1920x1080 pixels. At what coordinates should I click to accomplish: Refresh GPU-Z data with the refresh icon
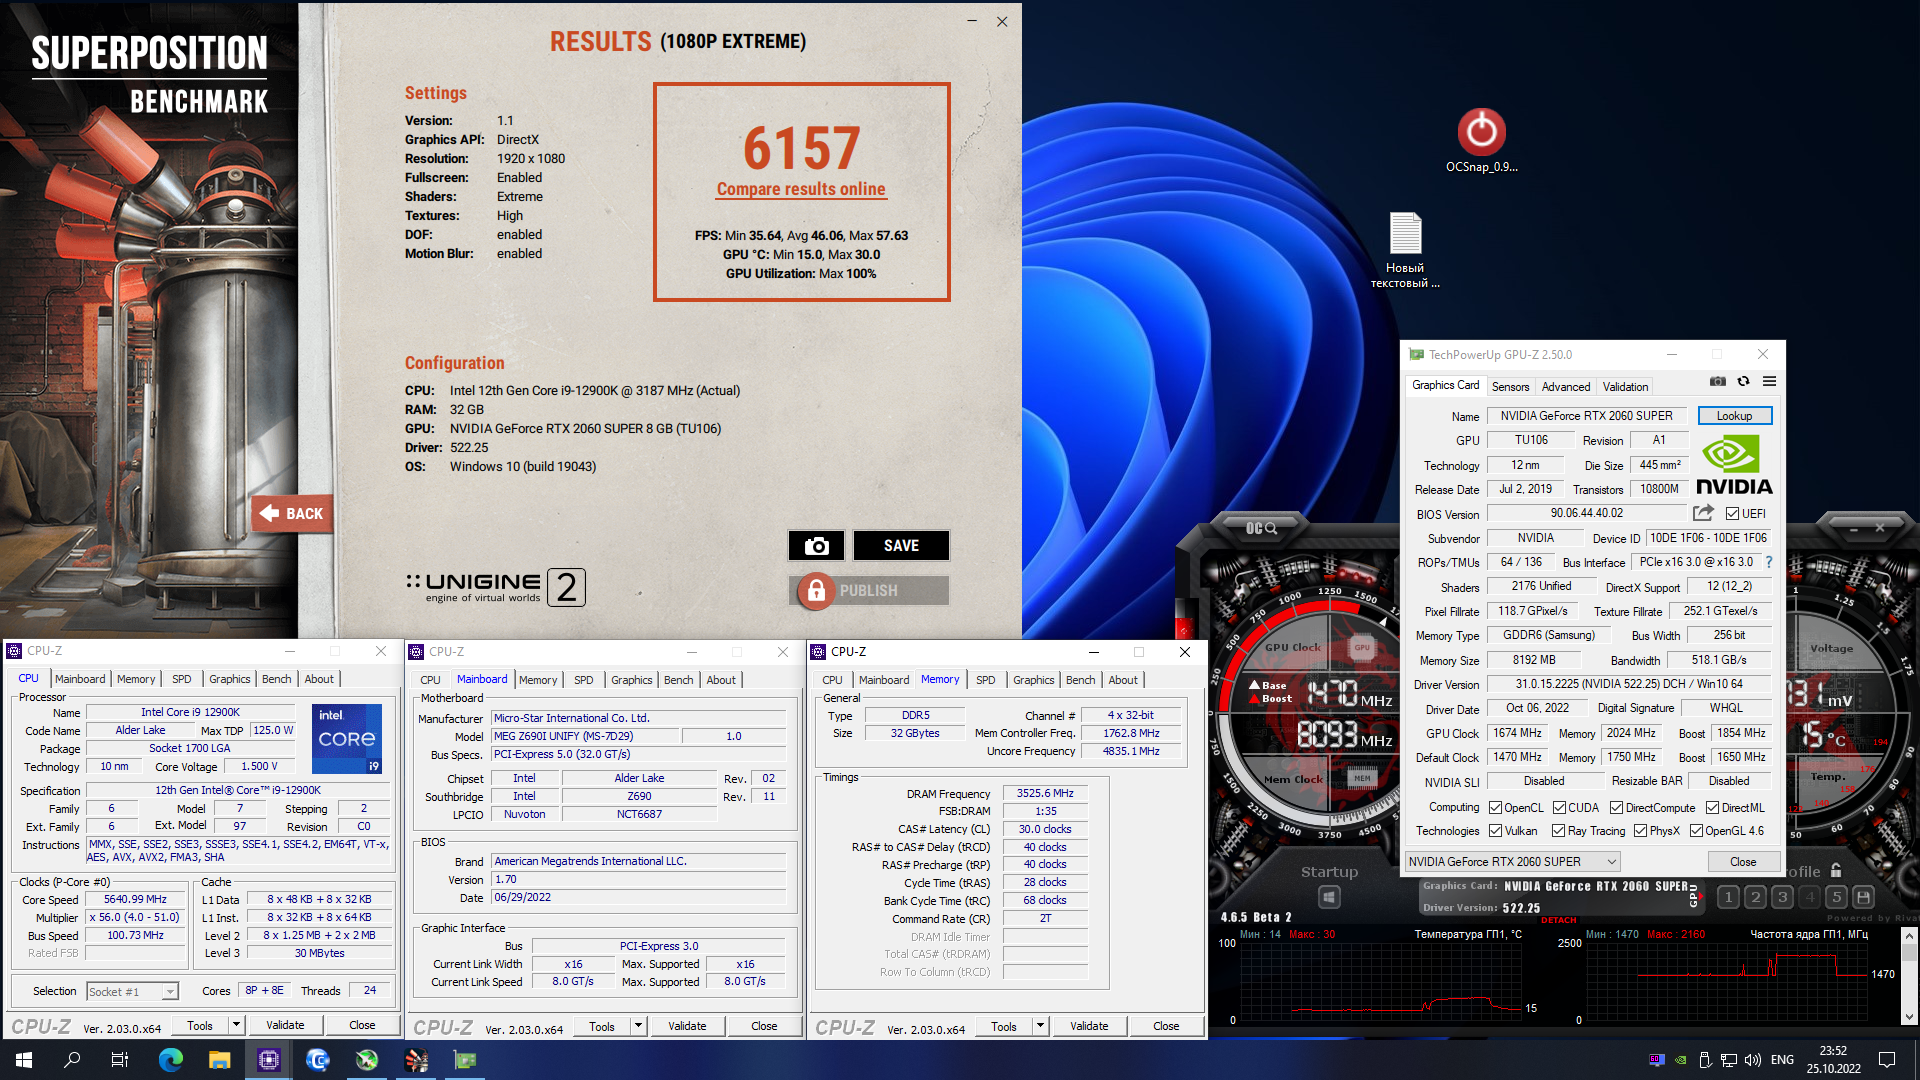[x=1743, y=382]
